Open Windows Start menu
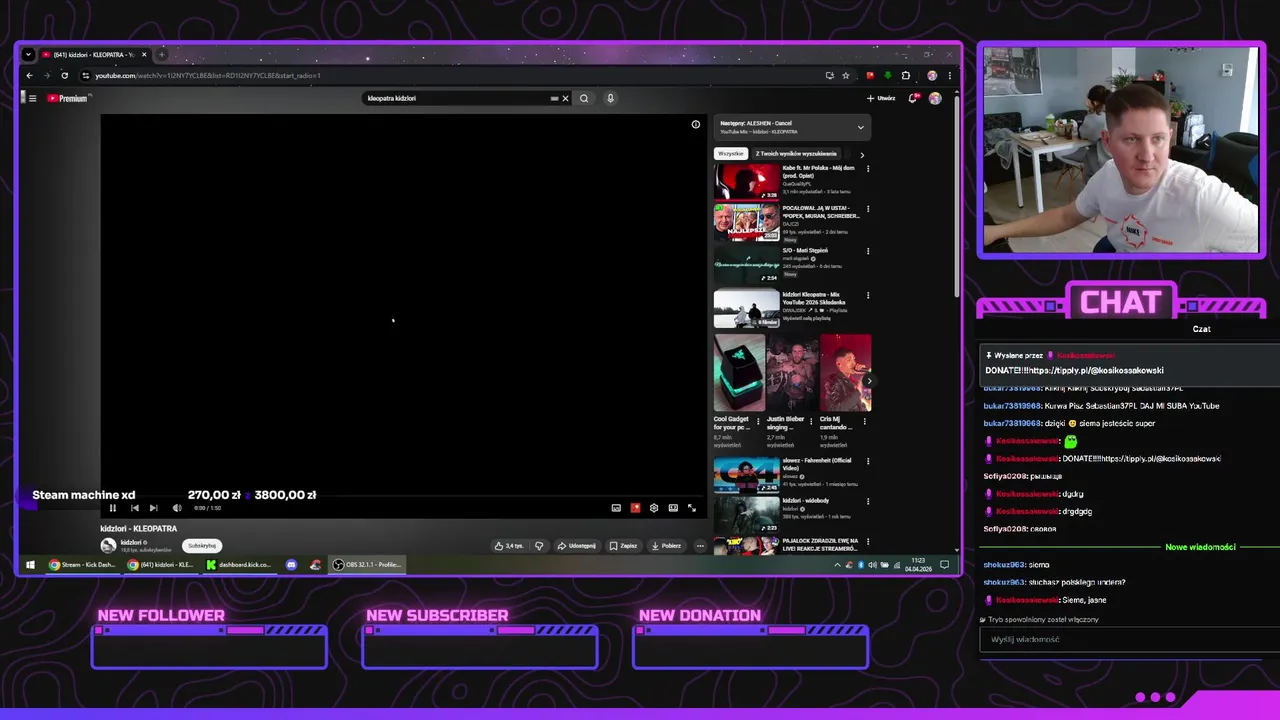Screen dimensions: 1280x720 pos(29,565)
